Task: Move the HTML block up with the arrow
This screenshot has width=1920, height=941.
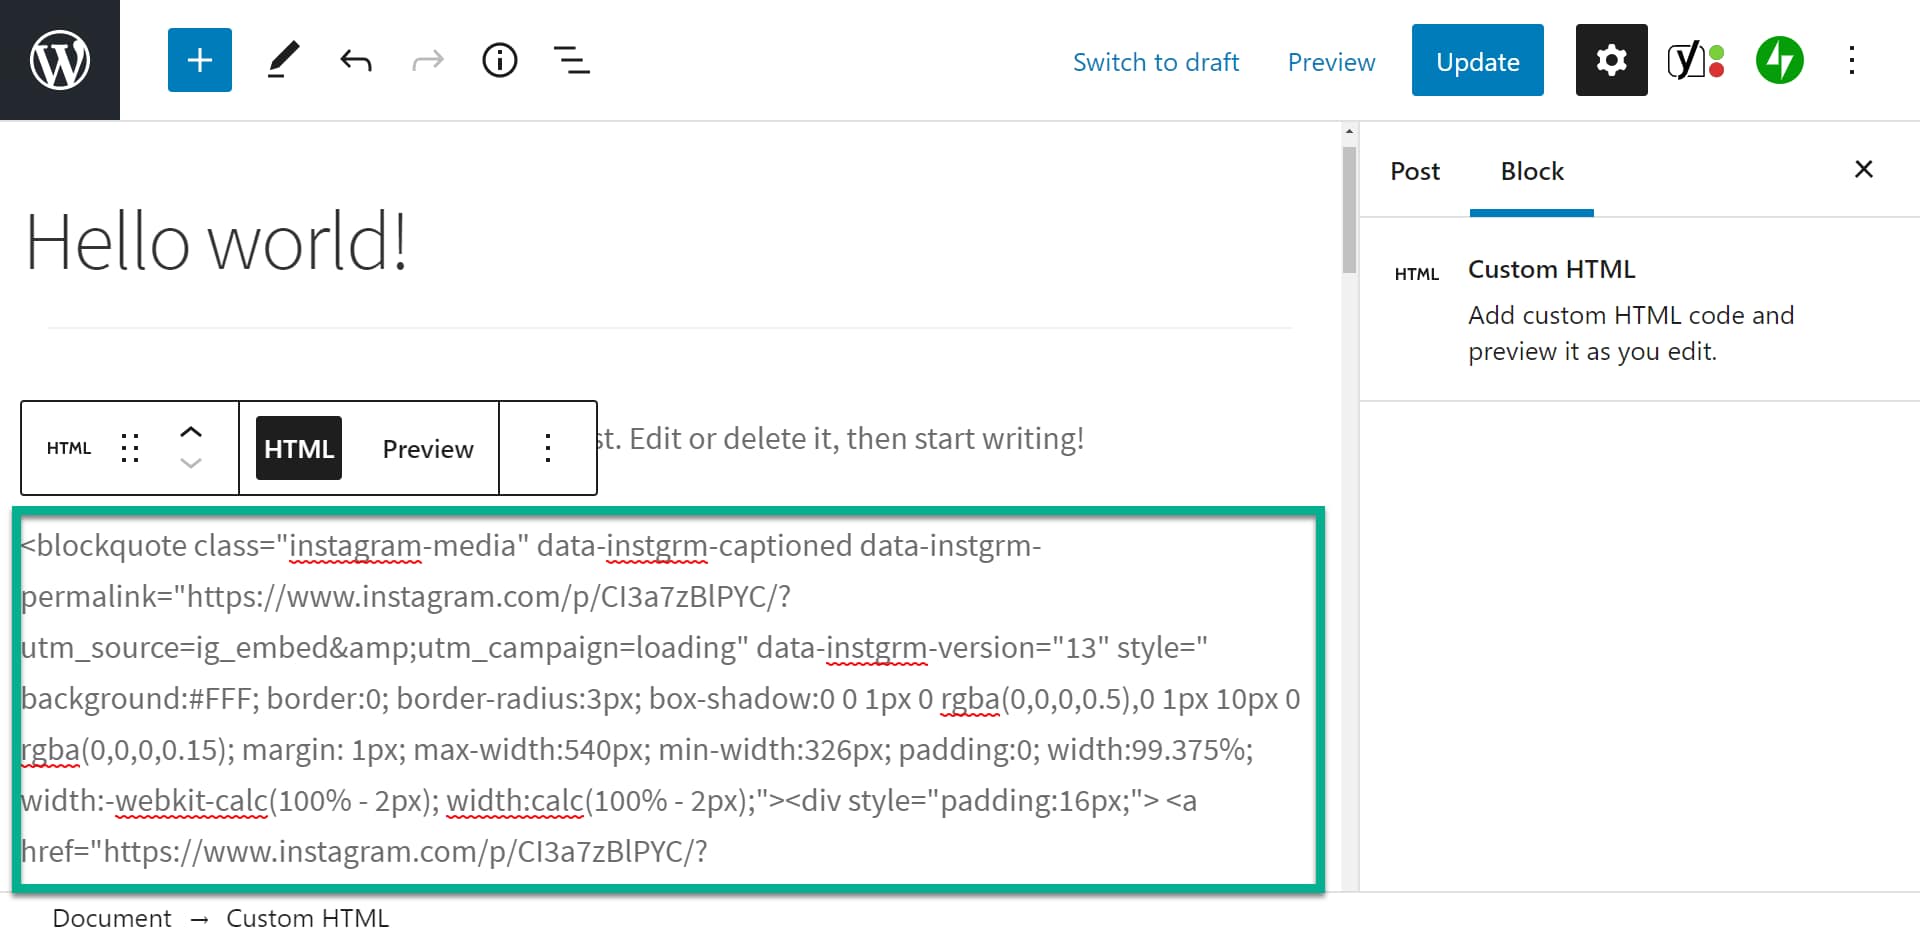Action: (x=191, y=431)
